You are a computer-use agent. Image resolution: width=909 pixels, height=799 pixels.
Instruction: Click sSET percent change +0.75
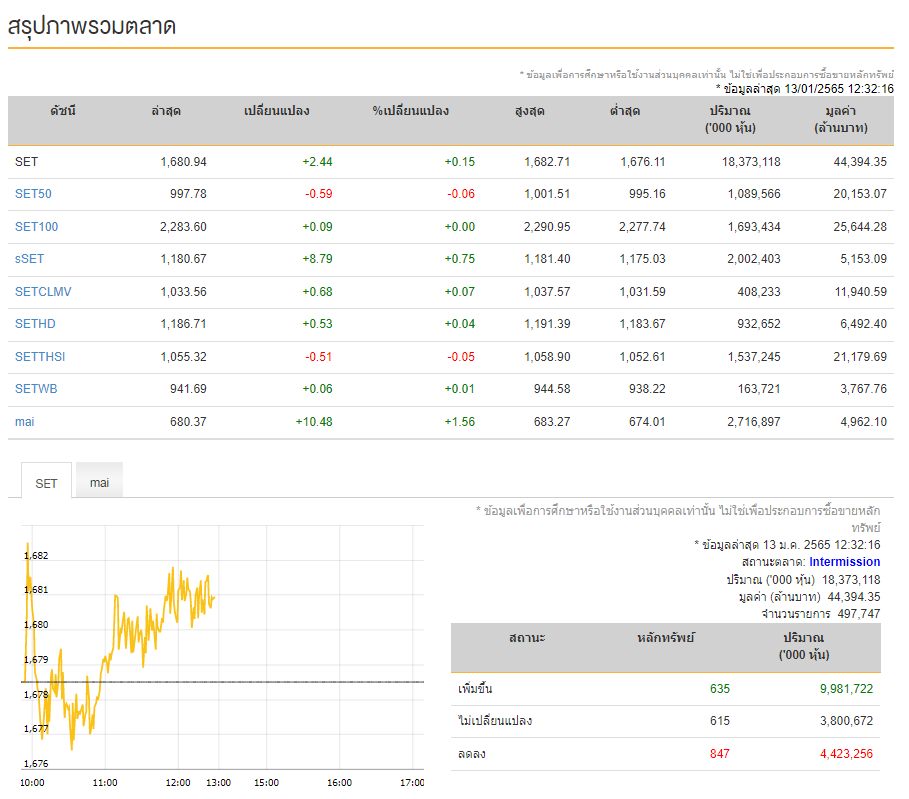(460, 259)
